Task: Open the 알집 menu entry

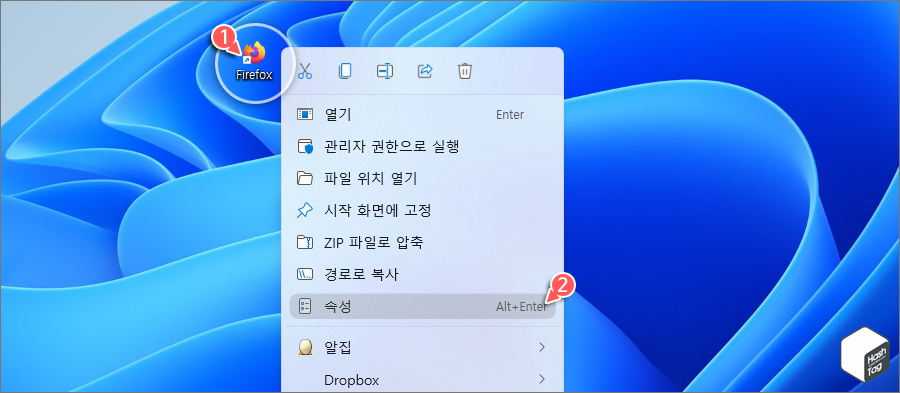Action: pos(422,347)
